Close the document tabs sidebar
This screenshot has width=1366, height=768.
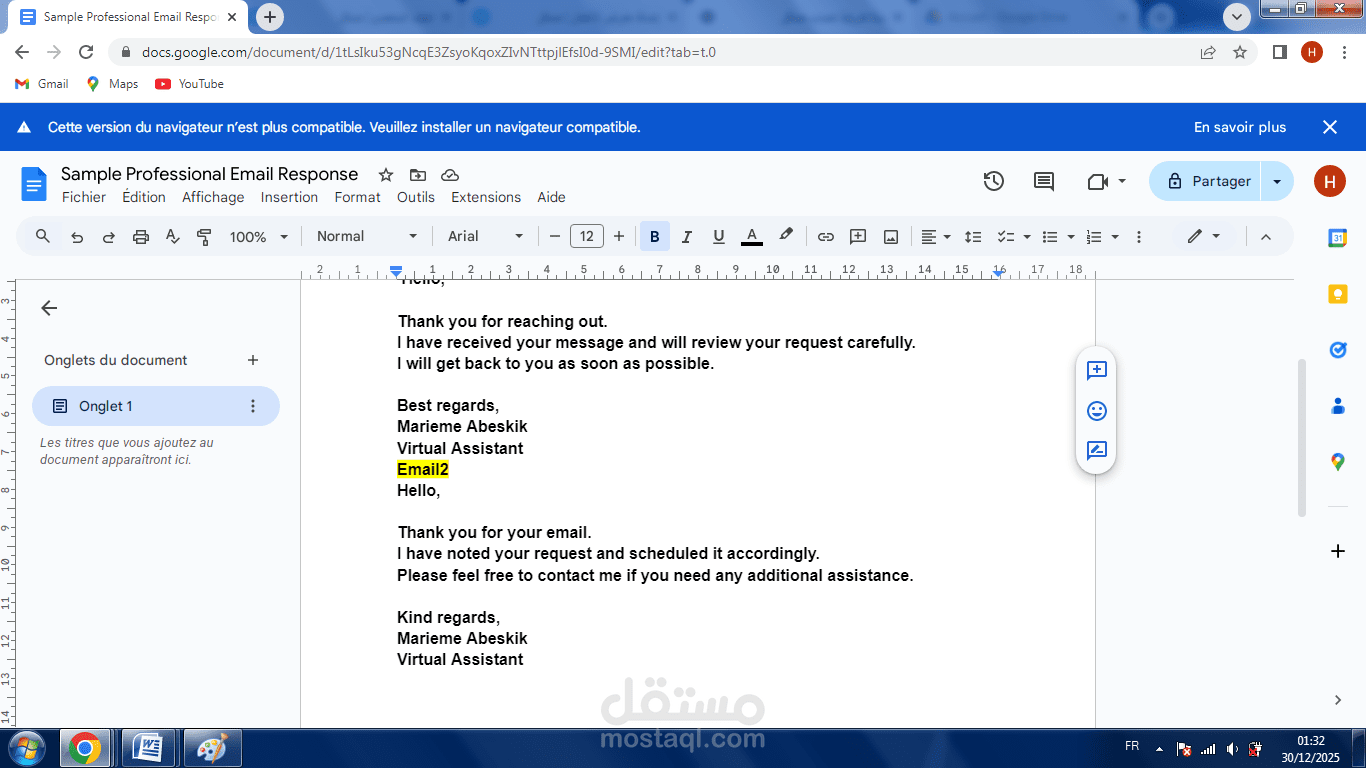(49, 308)
